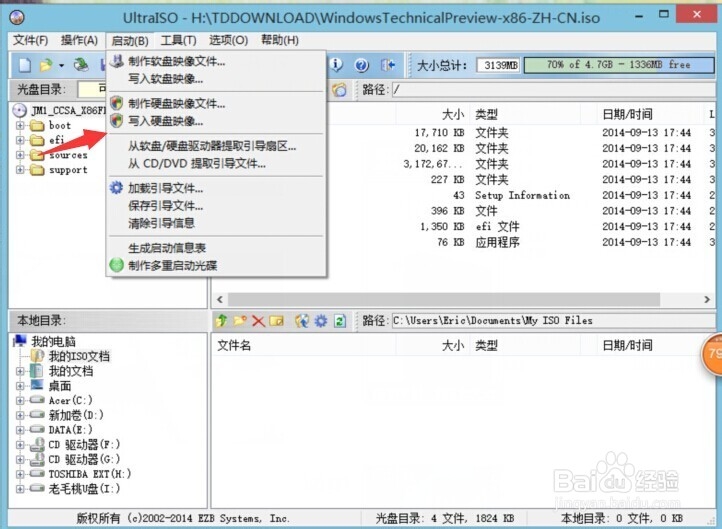The height and width of the screenshot is (529, 722).
Task: Click the local path field C:\Users\Eric\Documents
Action: [x=553, y=320]
